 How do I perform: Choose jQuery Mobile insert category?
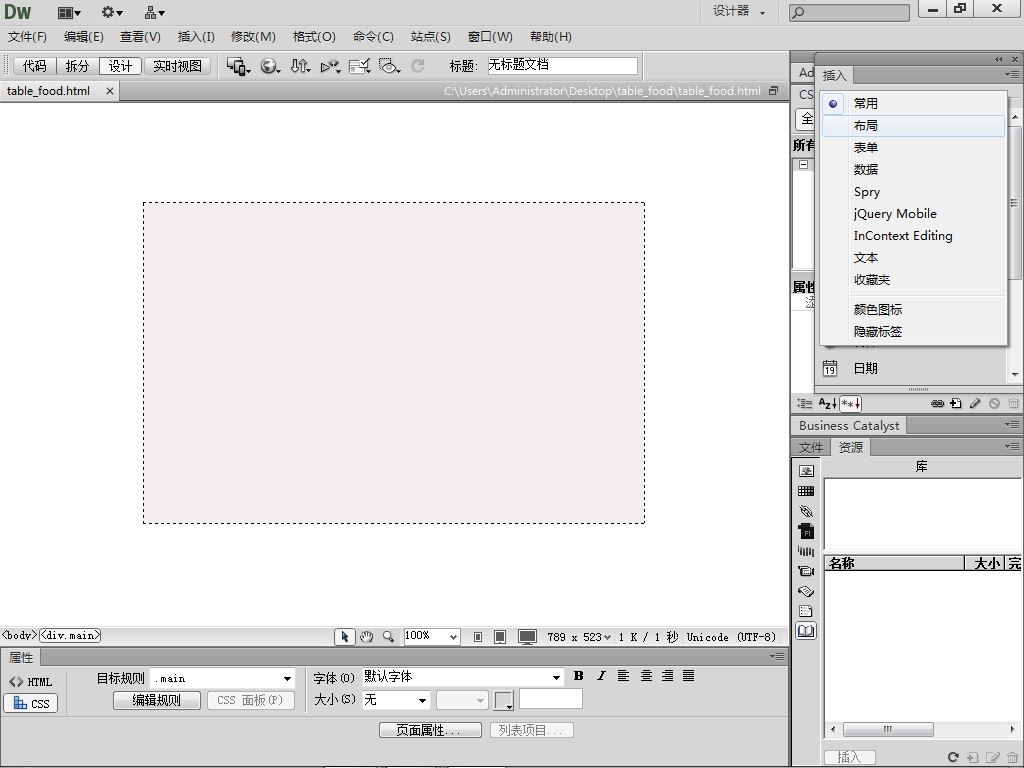tap(913, 214)
